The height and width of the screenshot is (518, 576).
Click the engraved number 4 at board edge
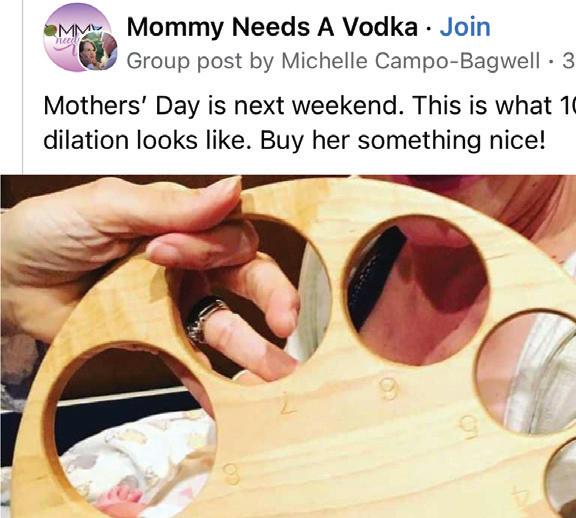coord(522,498)
